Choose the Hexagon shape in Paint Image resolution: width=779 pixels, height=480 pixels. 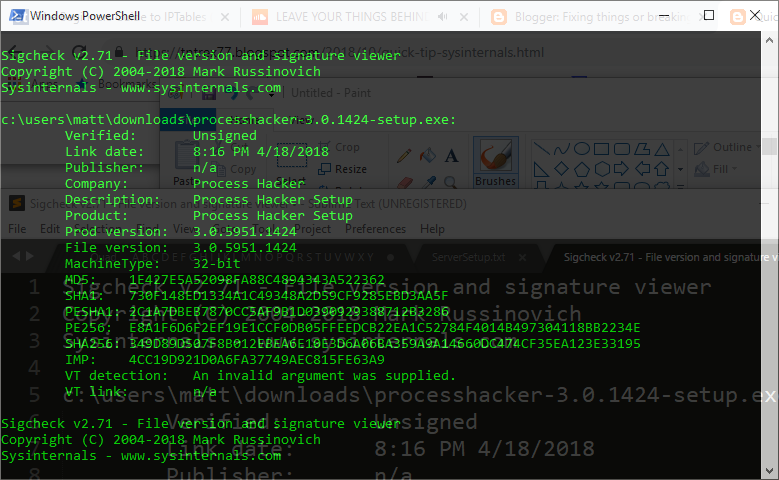[602, 169]
